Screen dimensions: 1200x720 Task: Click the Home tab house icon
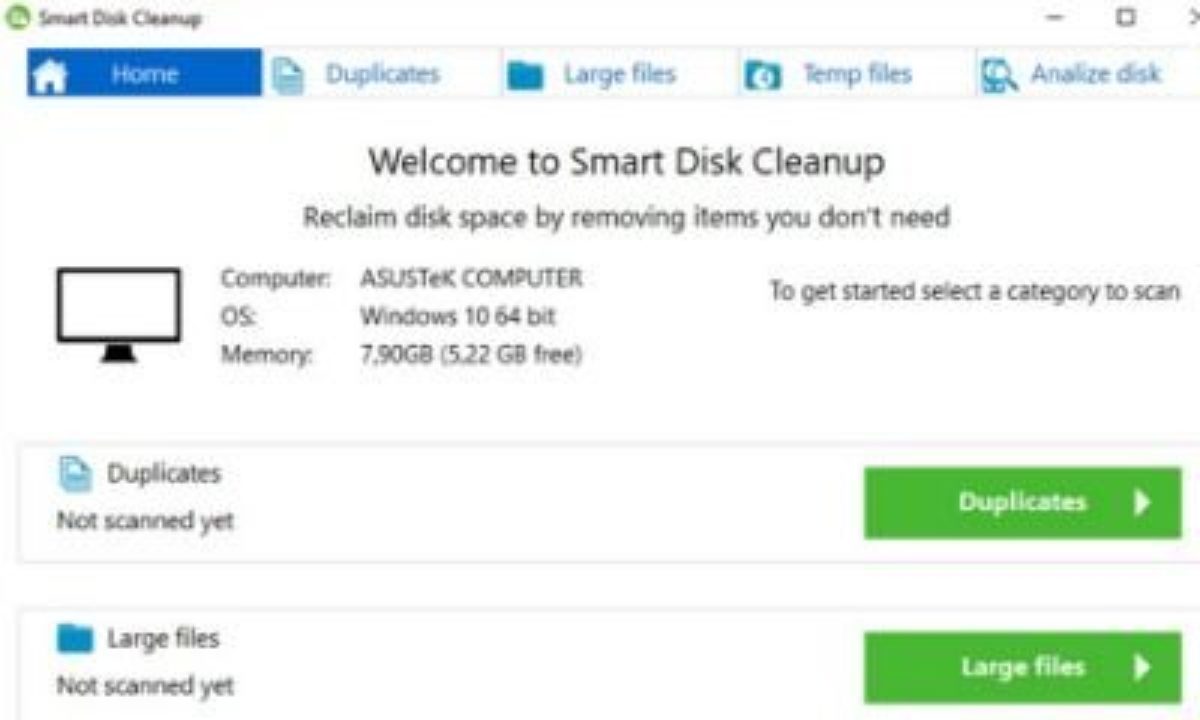coord(50,76)
